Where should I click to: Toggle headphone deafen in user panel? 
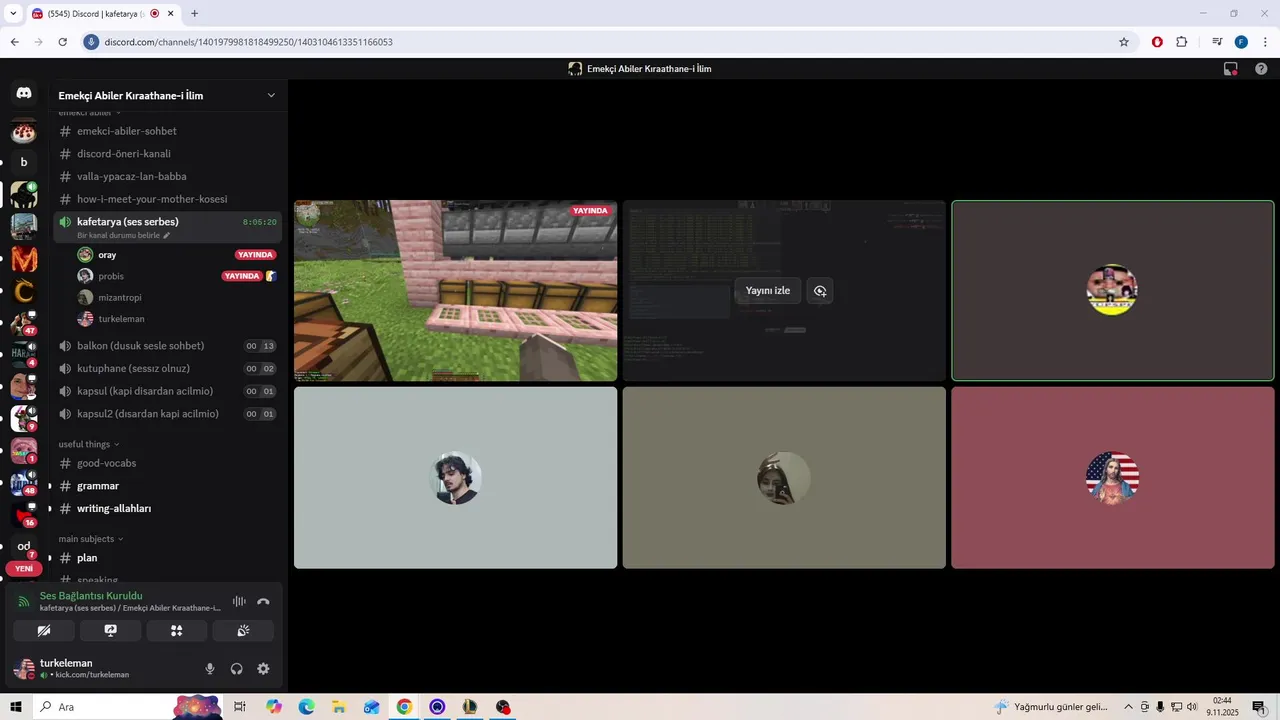click(237, 669)
